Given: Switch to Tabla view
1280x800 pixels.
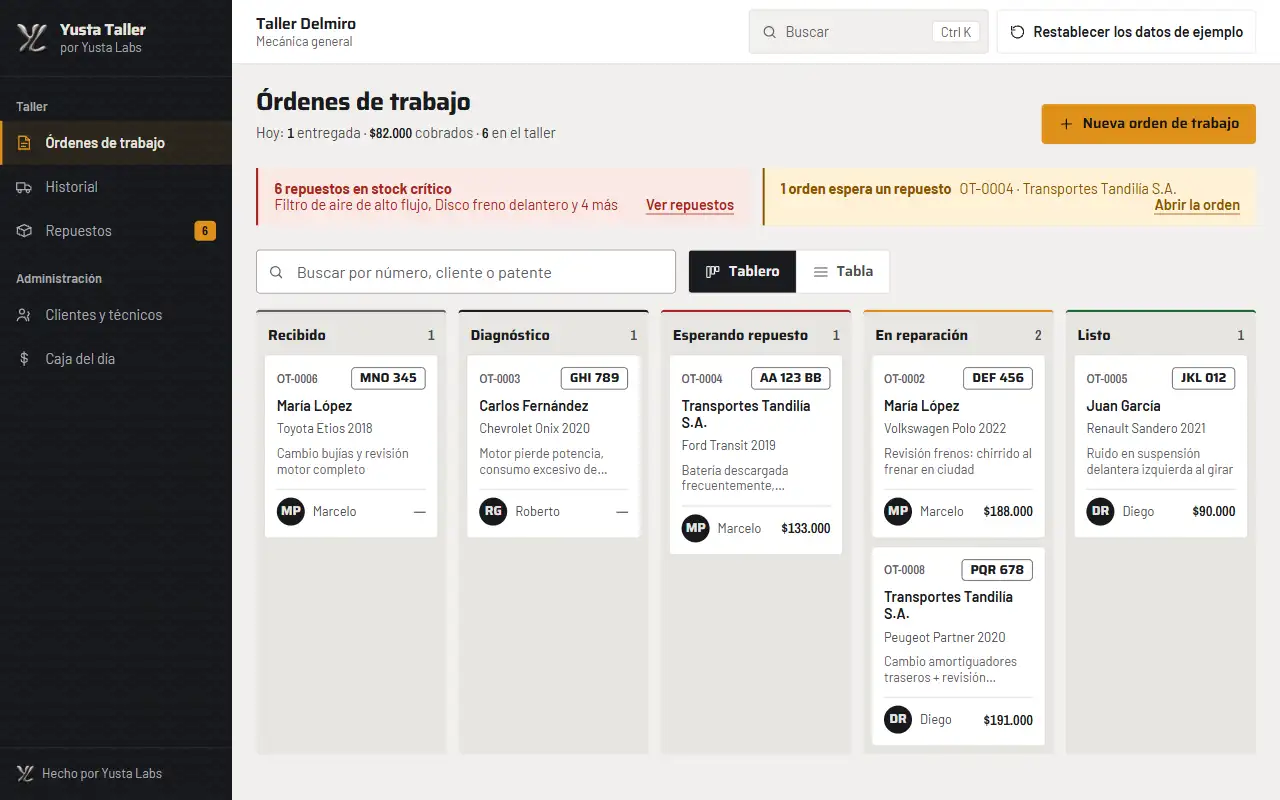Looking at the screenshot, I should [843, 271].
